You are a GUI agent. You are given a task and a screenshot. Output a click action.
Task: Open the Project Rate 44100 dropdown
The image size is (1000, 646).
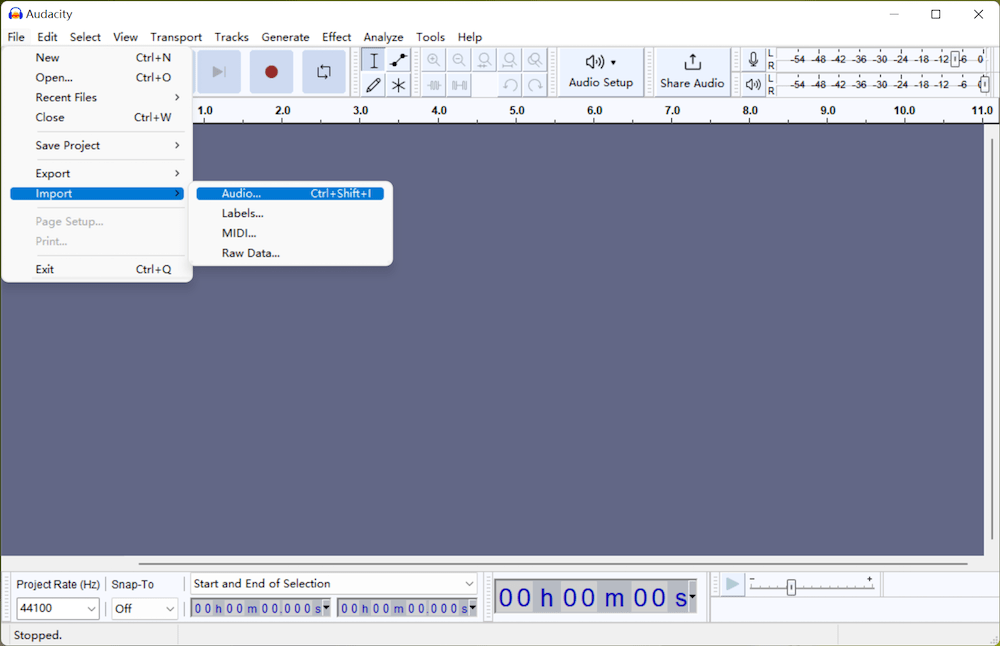57,608
